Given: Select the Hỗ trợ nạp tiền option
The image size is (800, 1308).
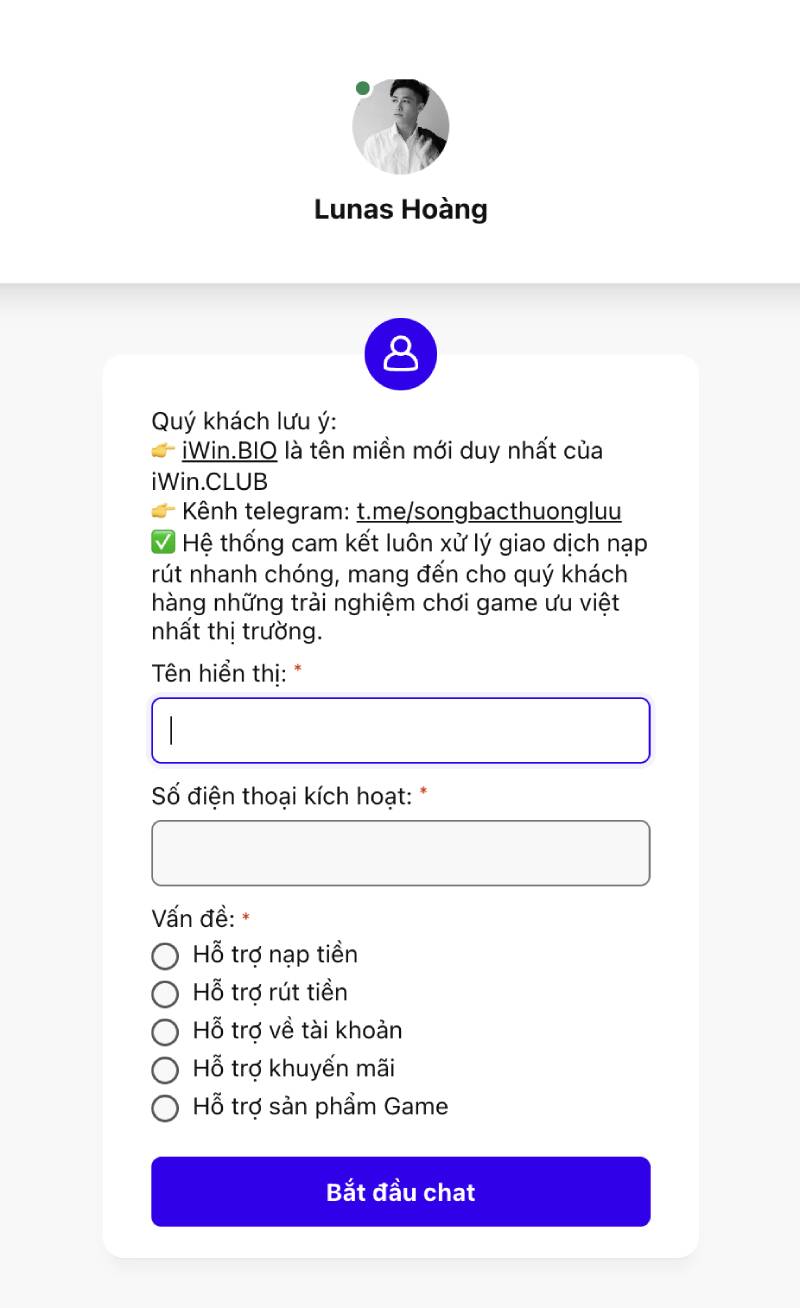Looking at the screenshot, I should pyautogui.click(x=165, y=956).
